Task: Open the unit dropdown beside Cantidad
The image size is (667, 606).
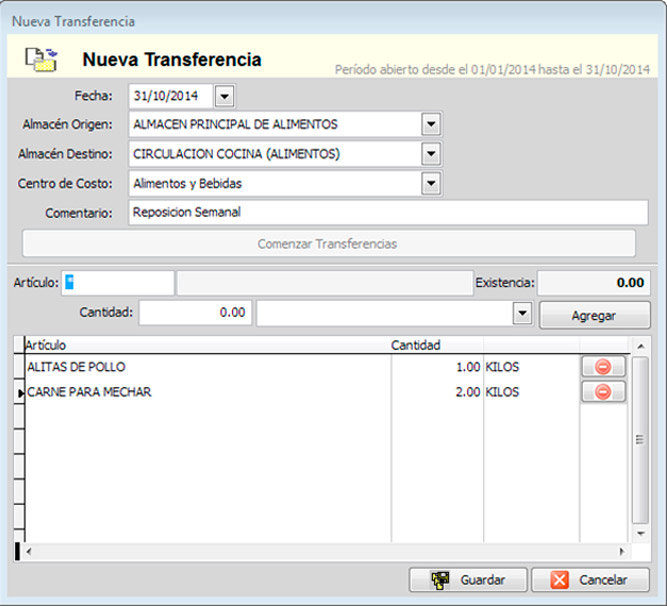Action: (521, 313)
